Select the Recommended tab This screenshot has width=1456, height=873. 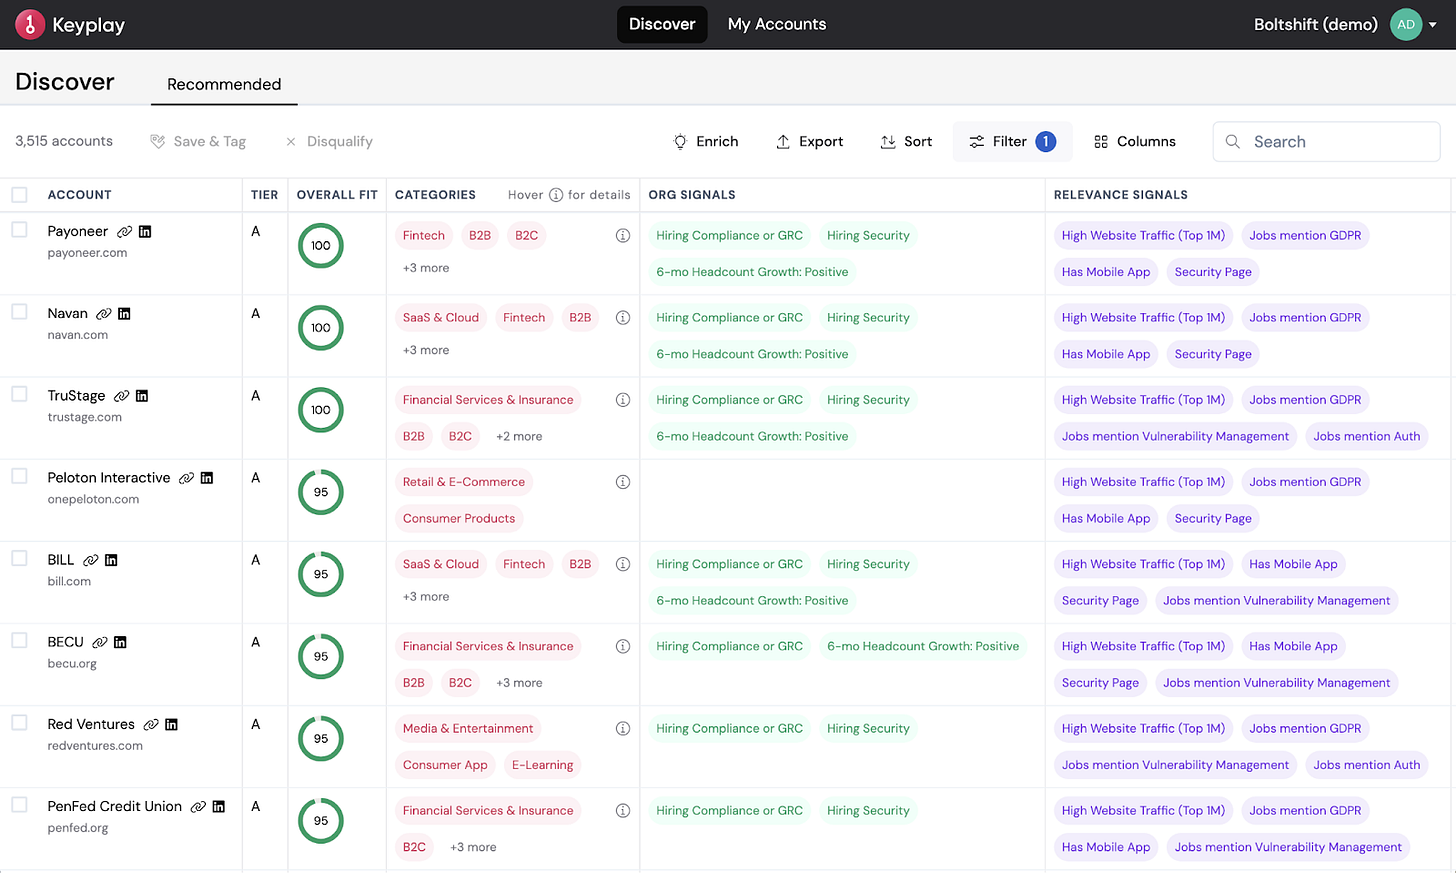pos(224,84)
